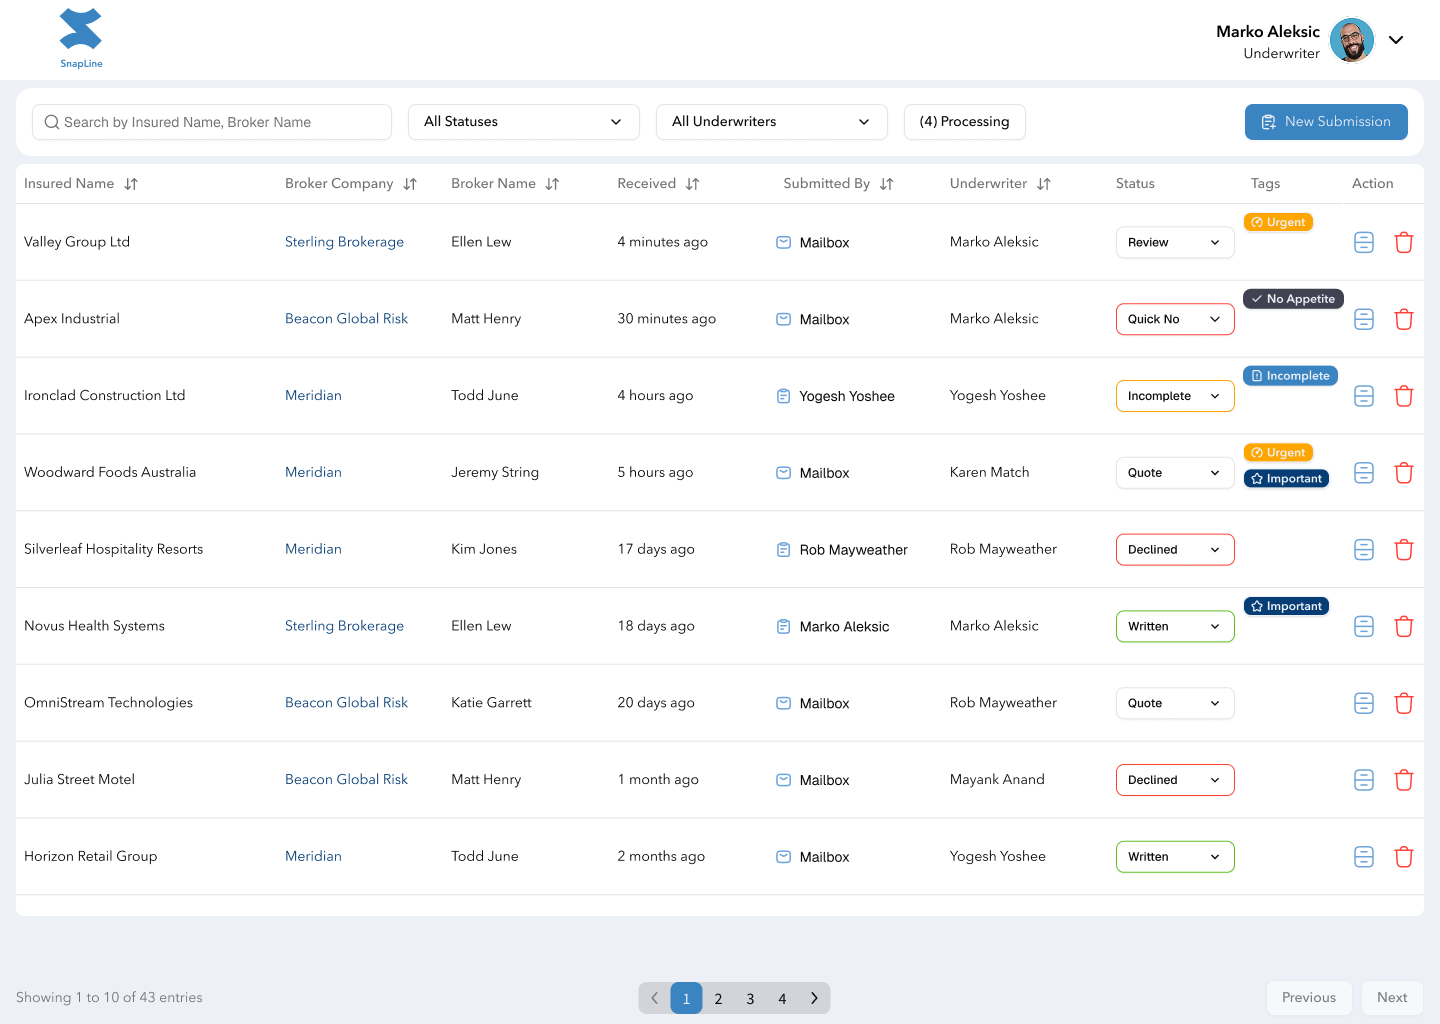The height and width of the screenshot is (1024, 1440).
Task: Click the SnapLine logo
Action: pyautogui.click(x=81, y=38)
